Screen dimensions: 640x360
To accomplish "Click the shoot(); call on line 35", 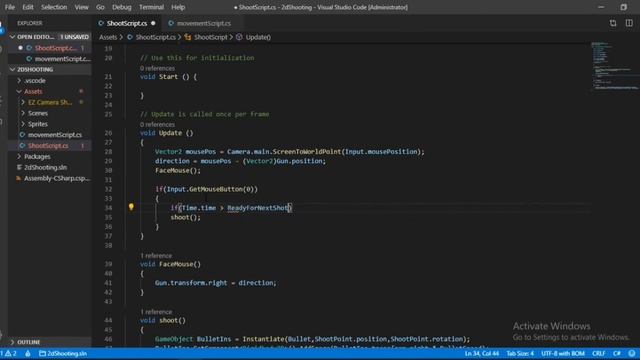I will click(x=186, y=217).
